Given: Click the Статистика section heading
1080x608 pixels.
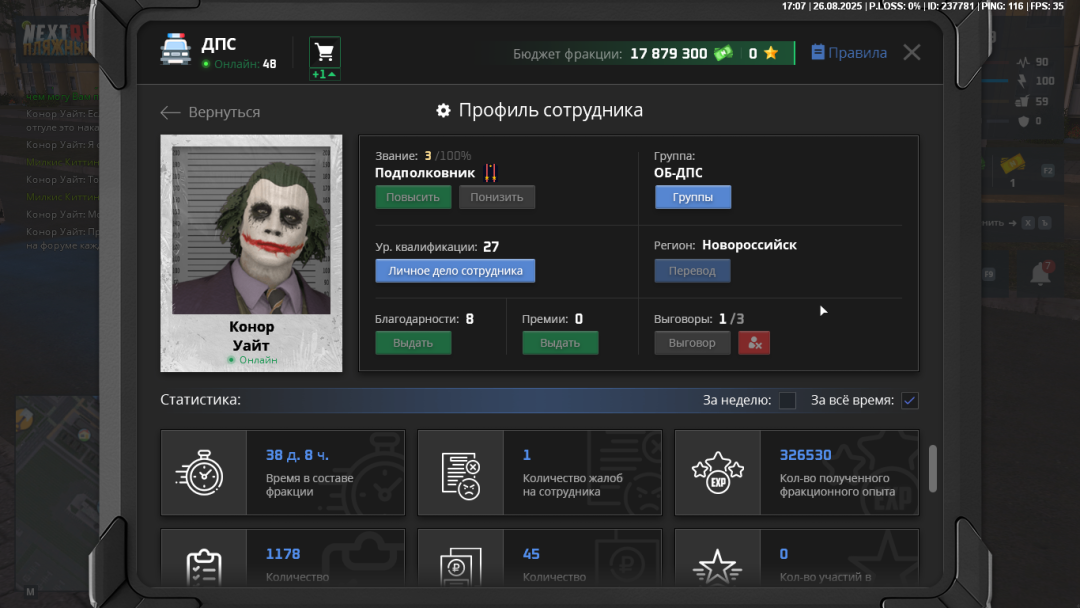Looking at the screenshot, I should 200,400.
